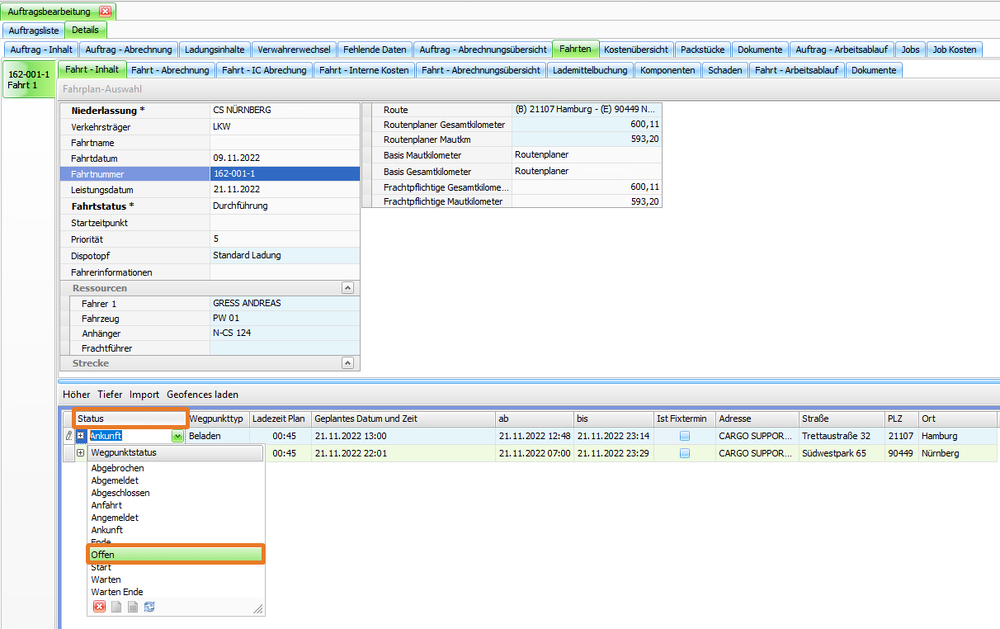Screen dimensions: 1000x629
Task: Click the blue refresh icon in dropdown footer
Action: (149, 607)
